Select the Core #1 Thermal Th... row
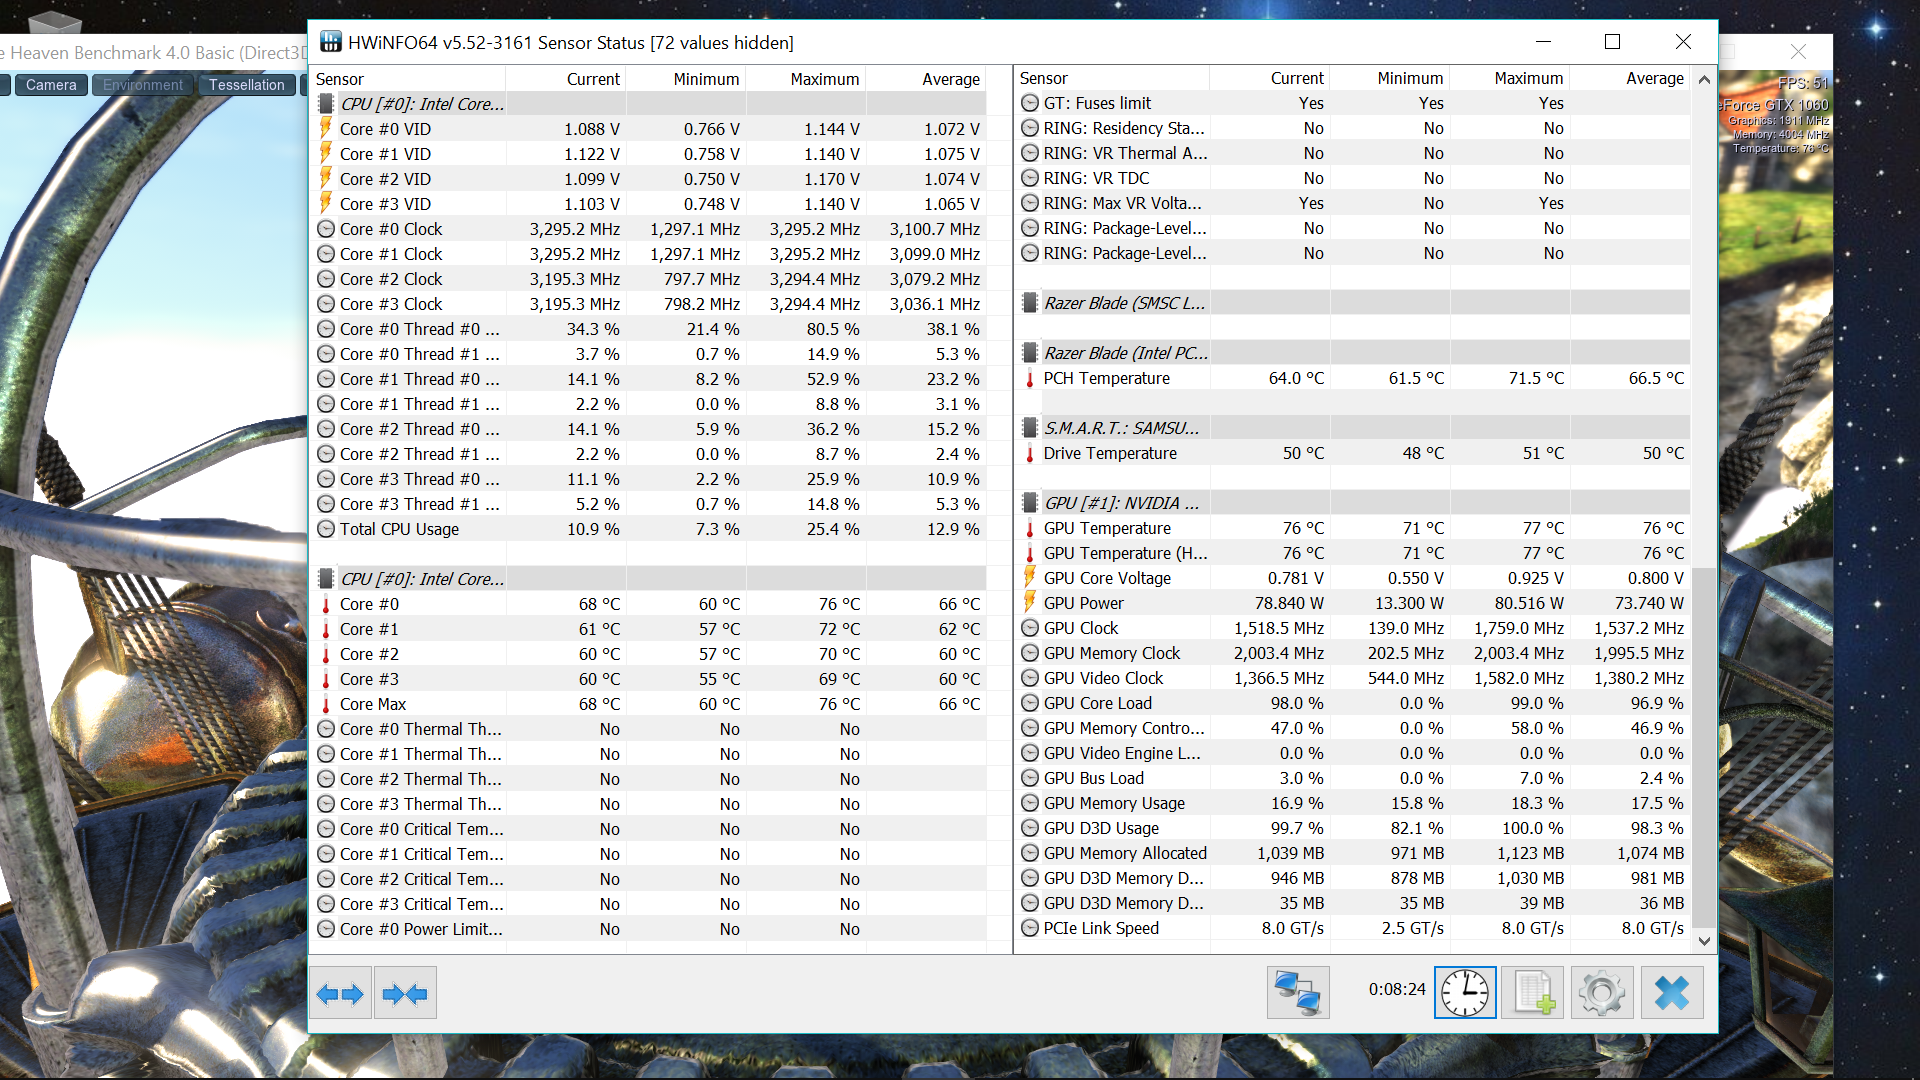 [x=649, y=754]
